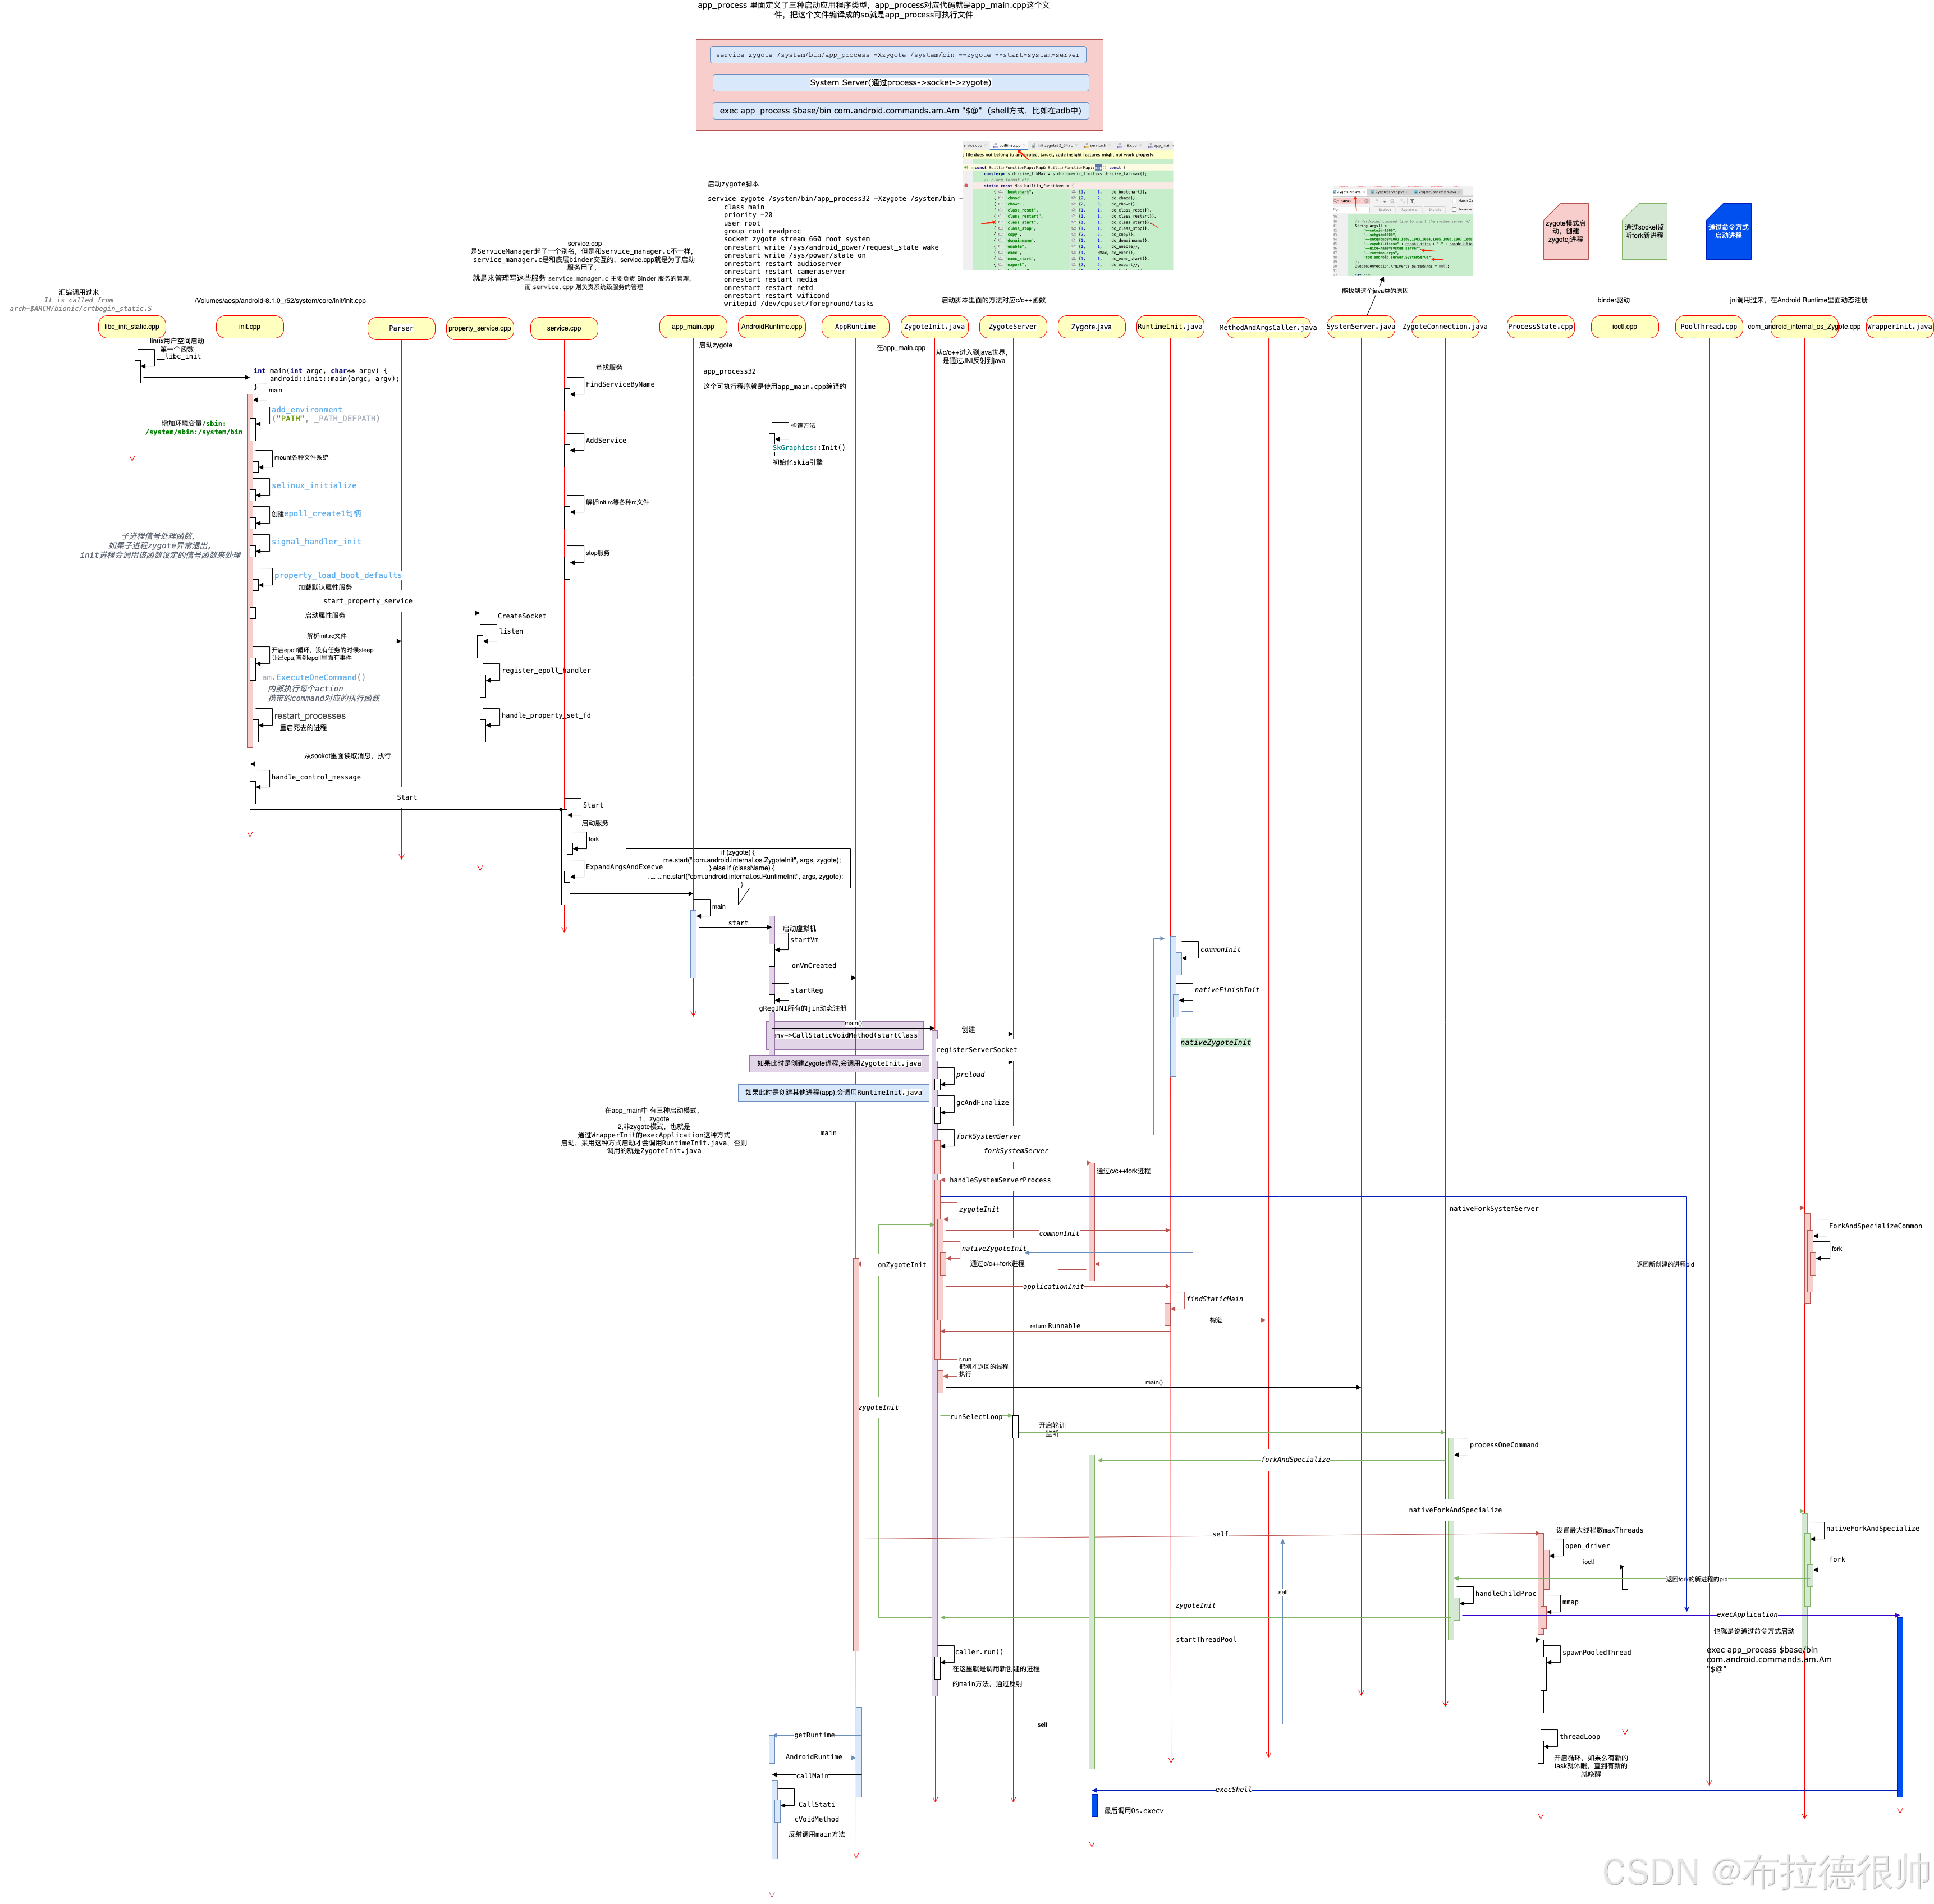Viewport: 1934px width, 1904px height.
Task: Select the ioctl.cpp lifeline header box
Action: (x=1624, y=327)
